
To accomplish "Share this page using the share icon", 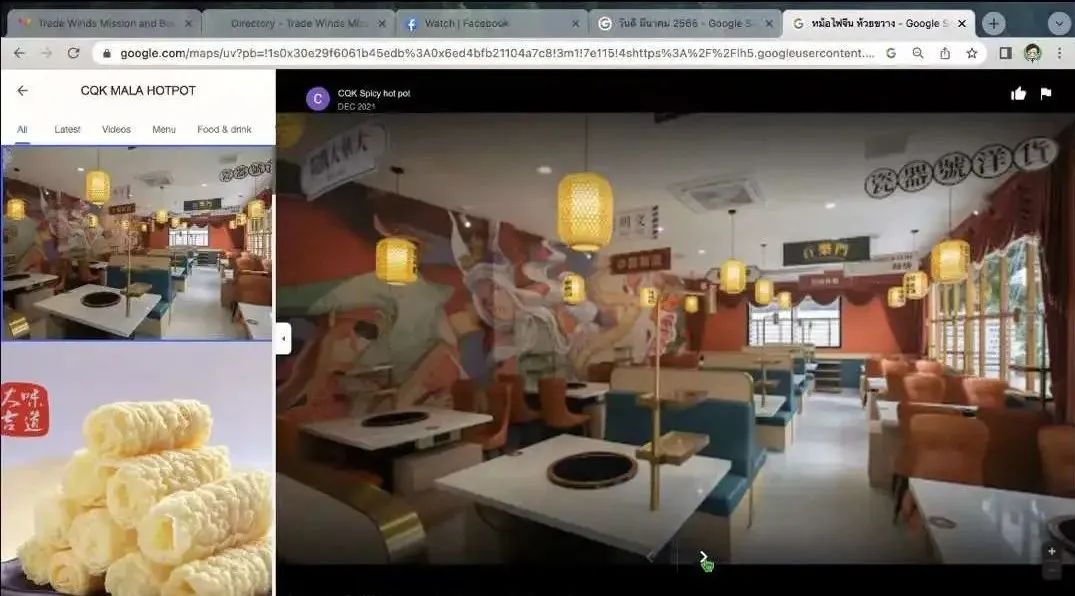I will click(x=945, y=53).
